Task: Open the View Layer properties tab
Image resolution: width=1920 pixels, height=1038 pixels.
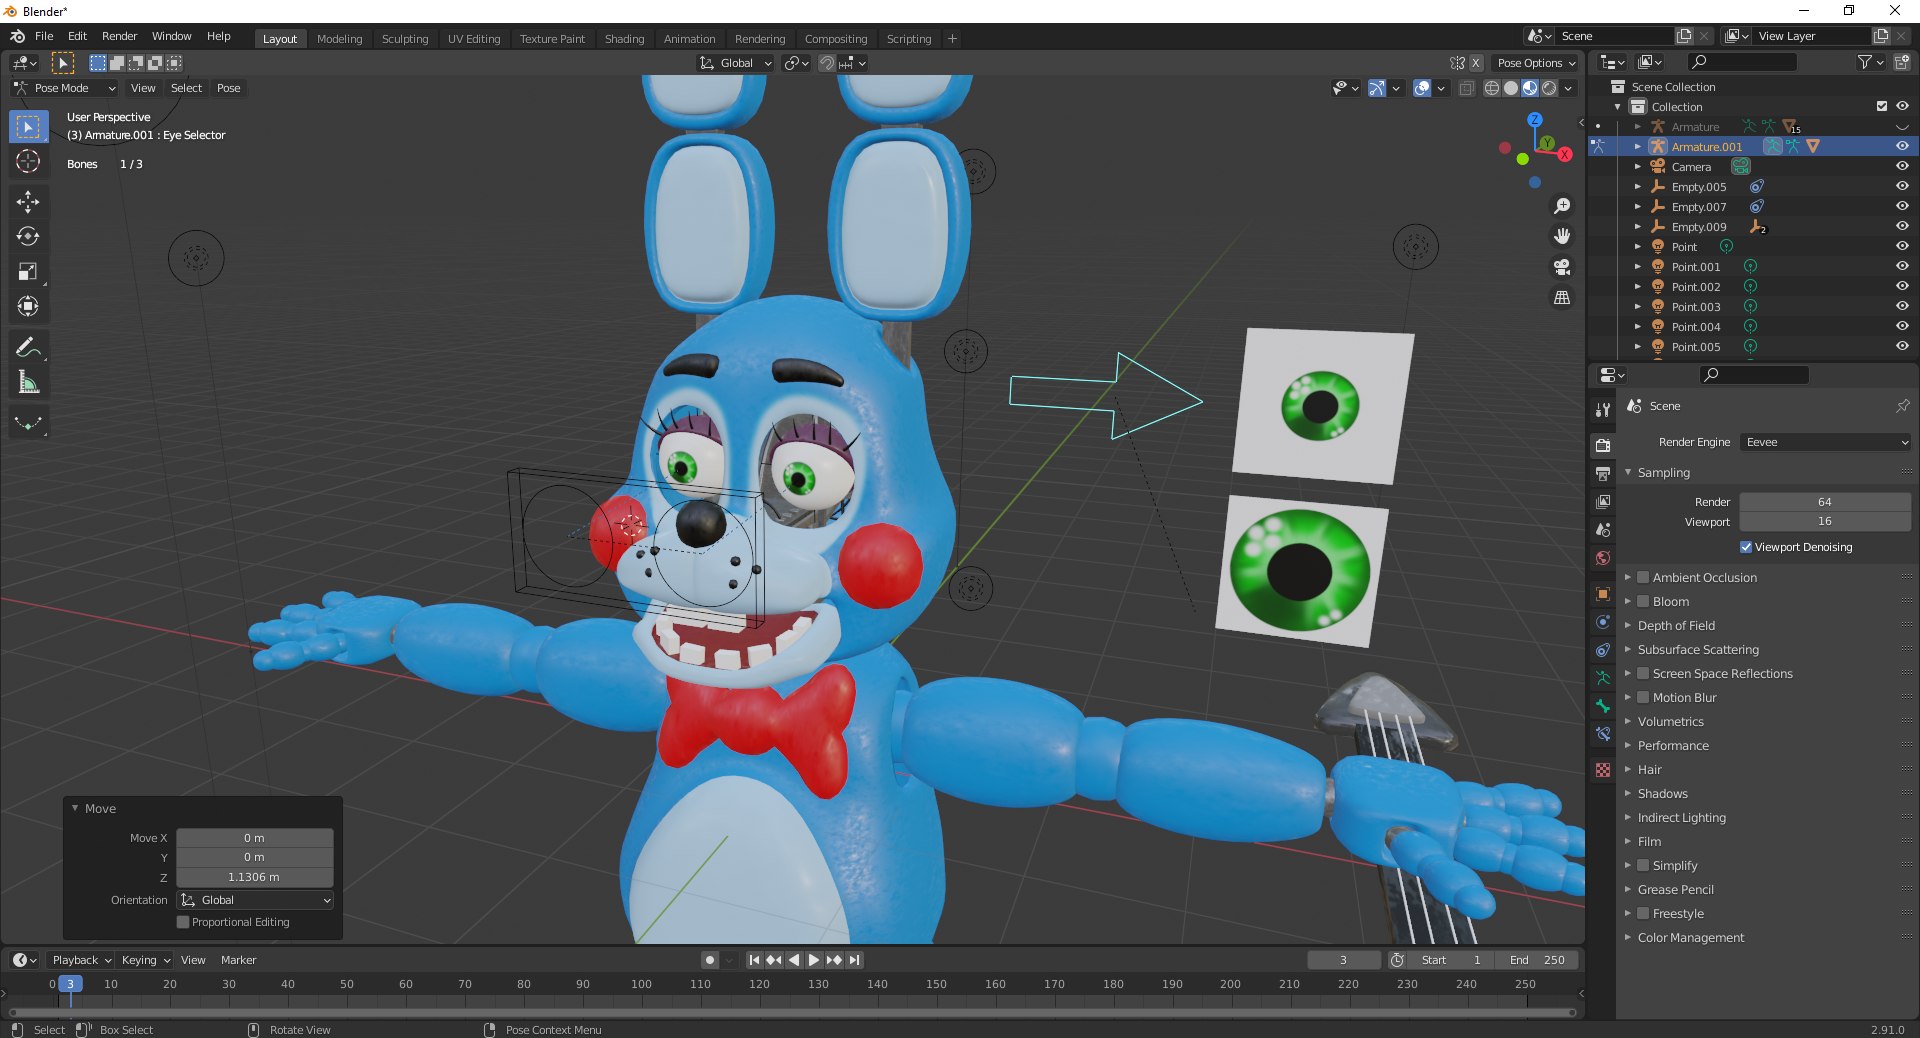Action: click(x=1603, y=502)
